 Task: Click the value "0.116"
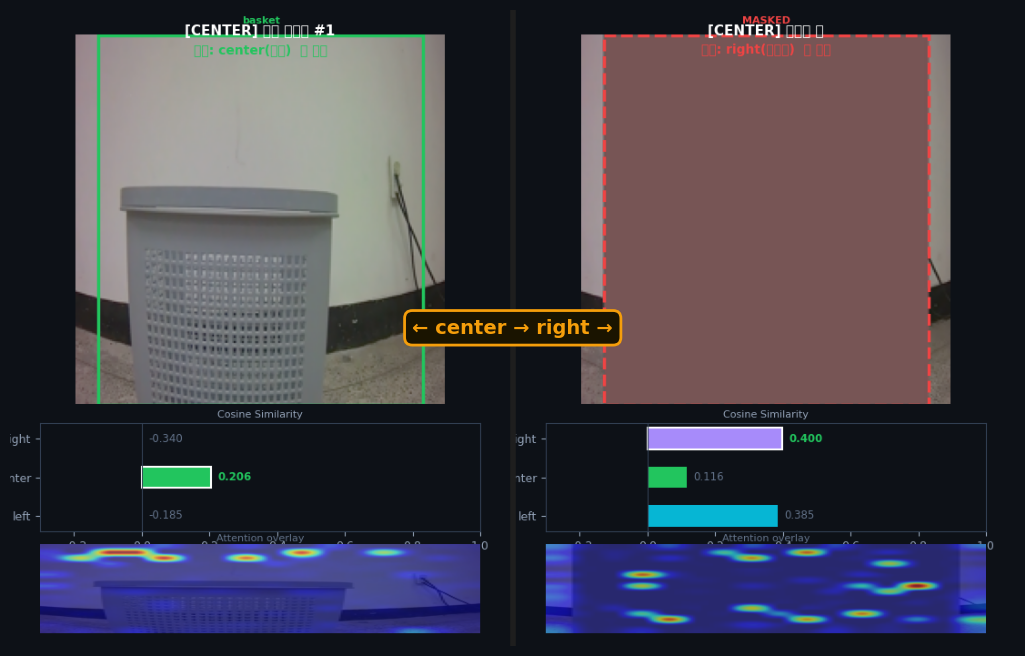[709, 477]
